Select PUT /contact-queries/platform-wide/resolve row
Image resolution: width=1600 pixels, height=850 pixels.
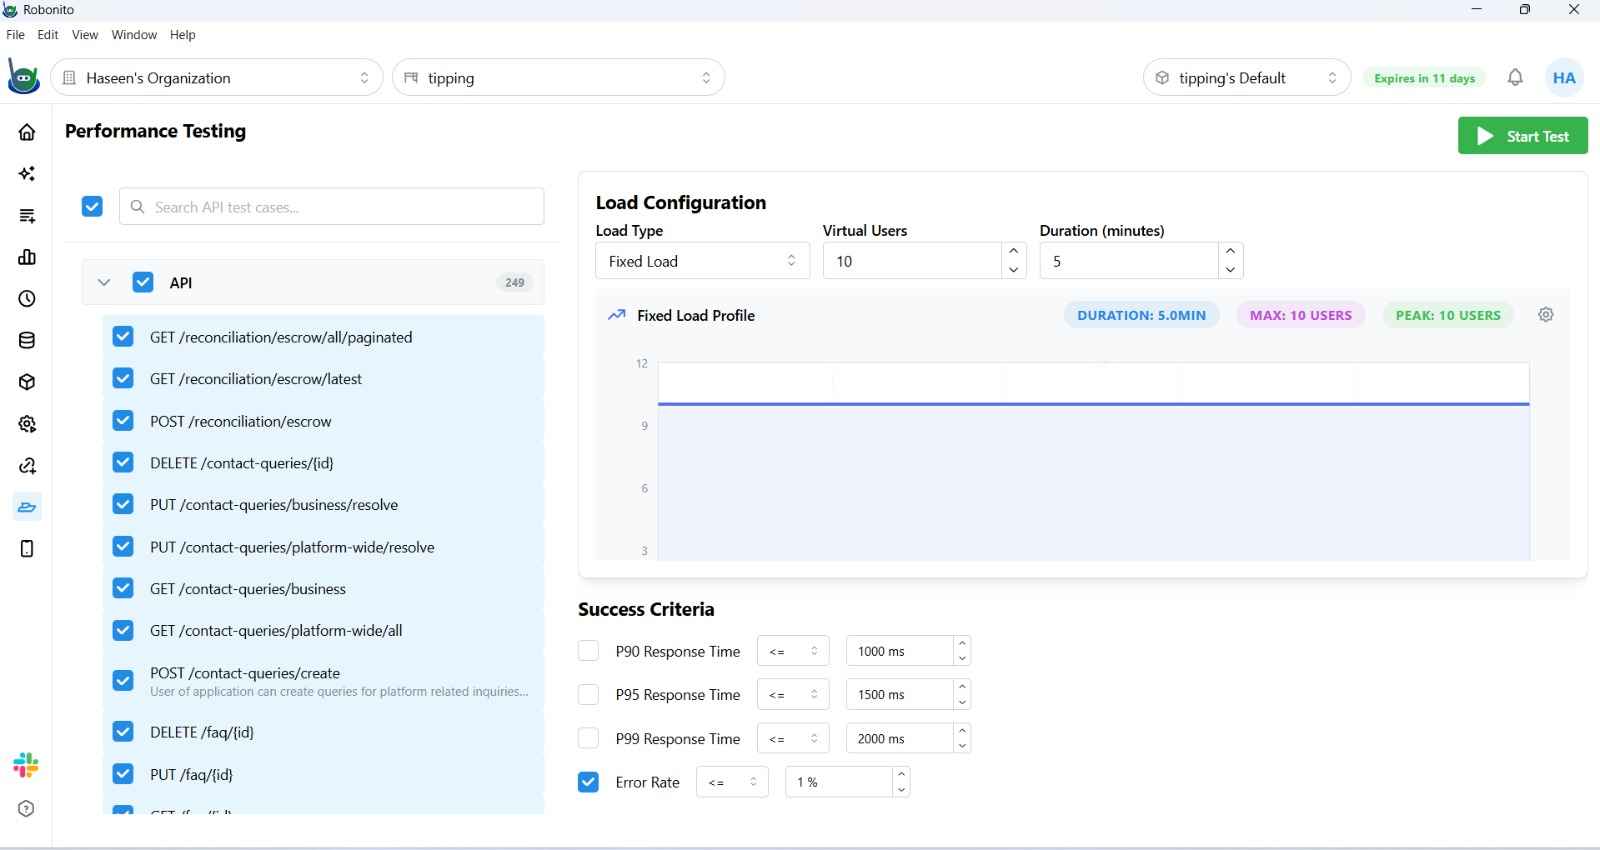click(323, 547)
